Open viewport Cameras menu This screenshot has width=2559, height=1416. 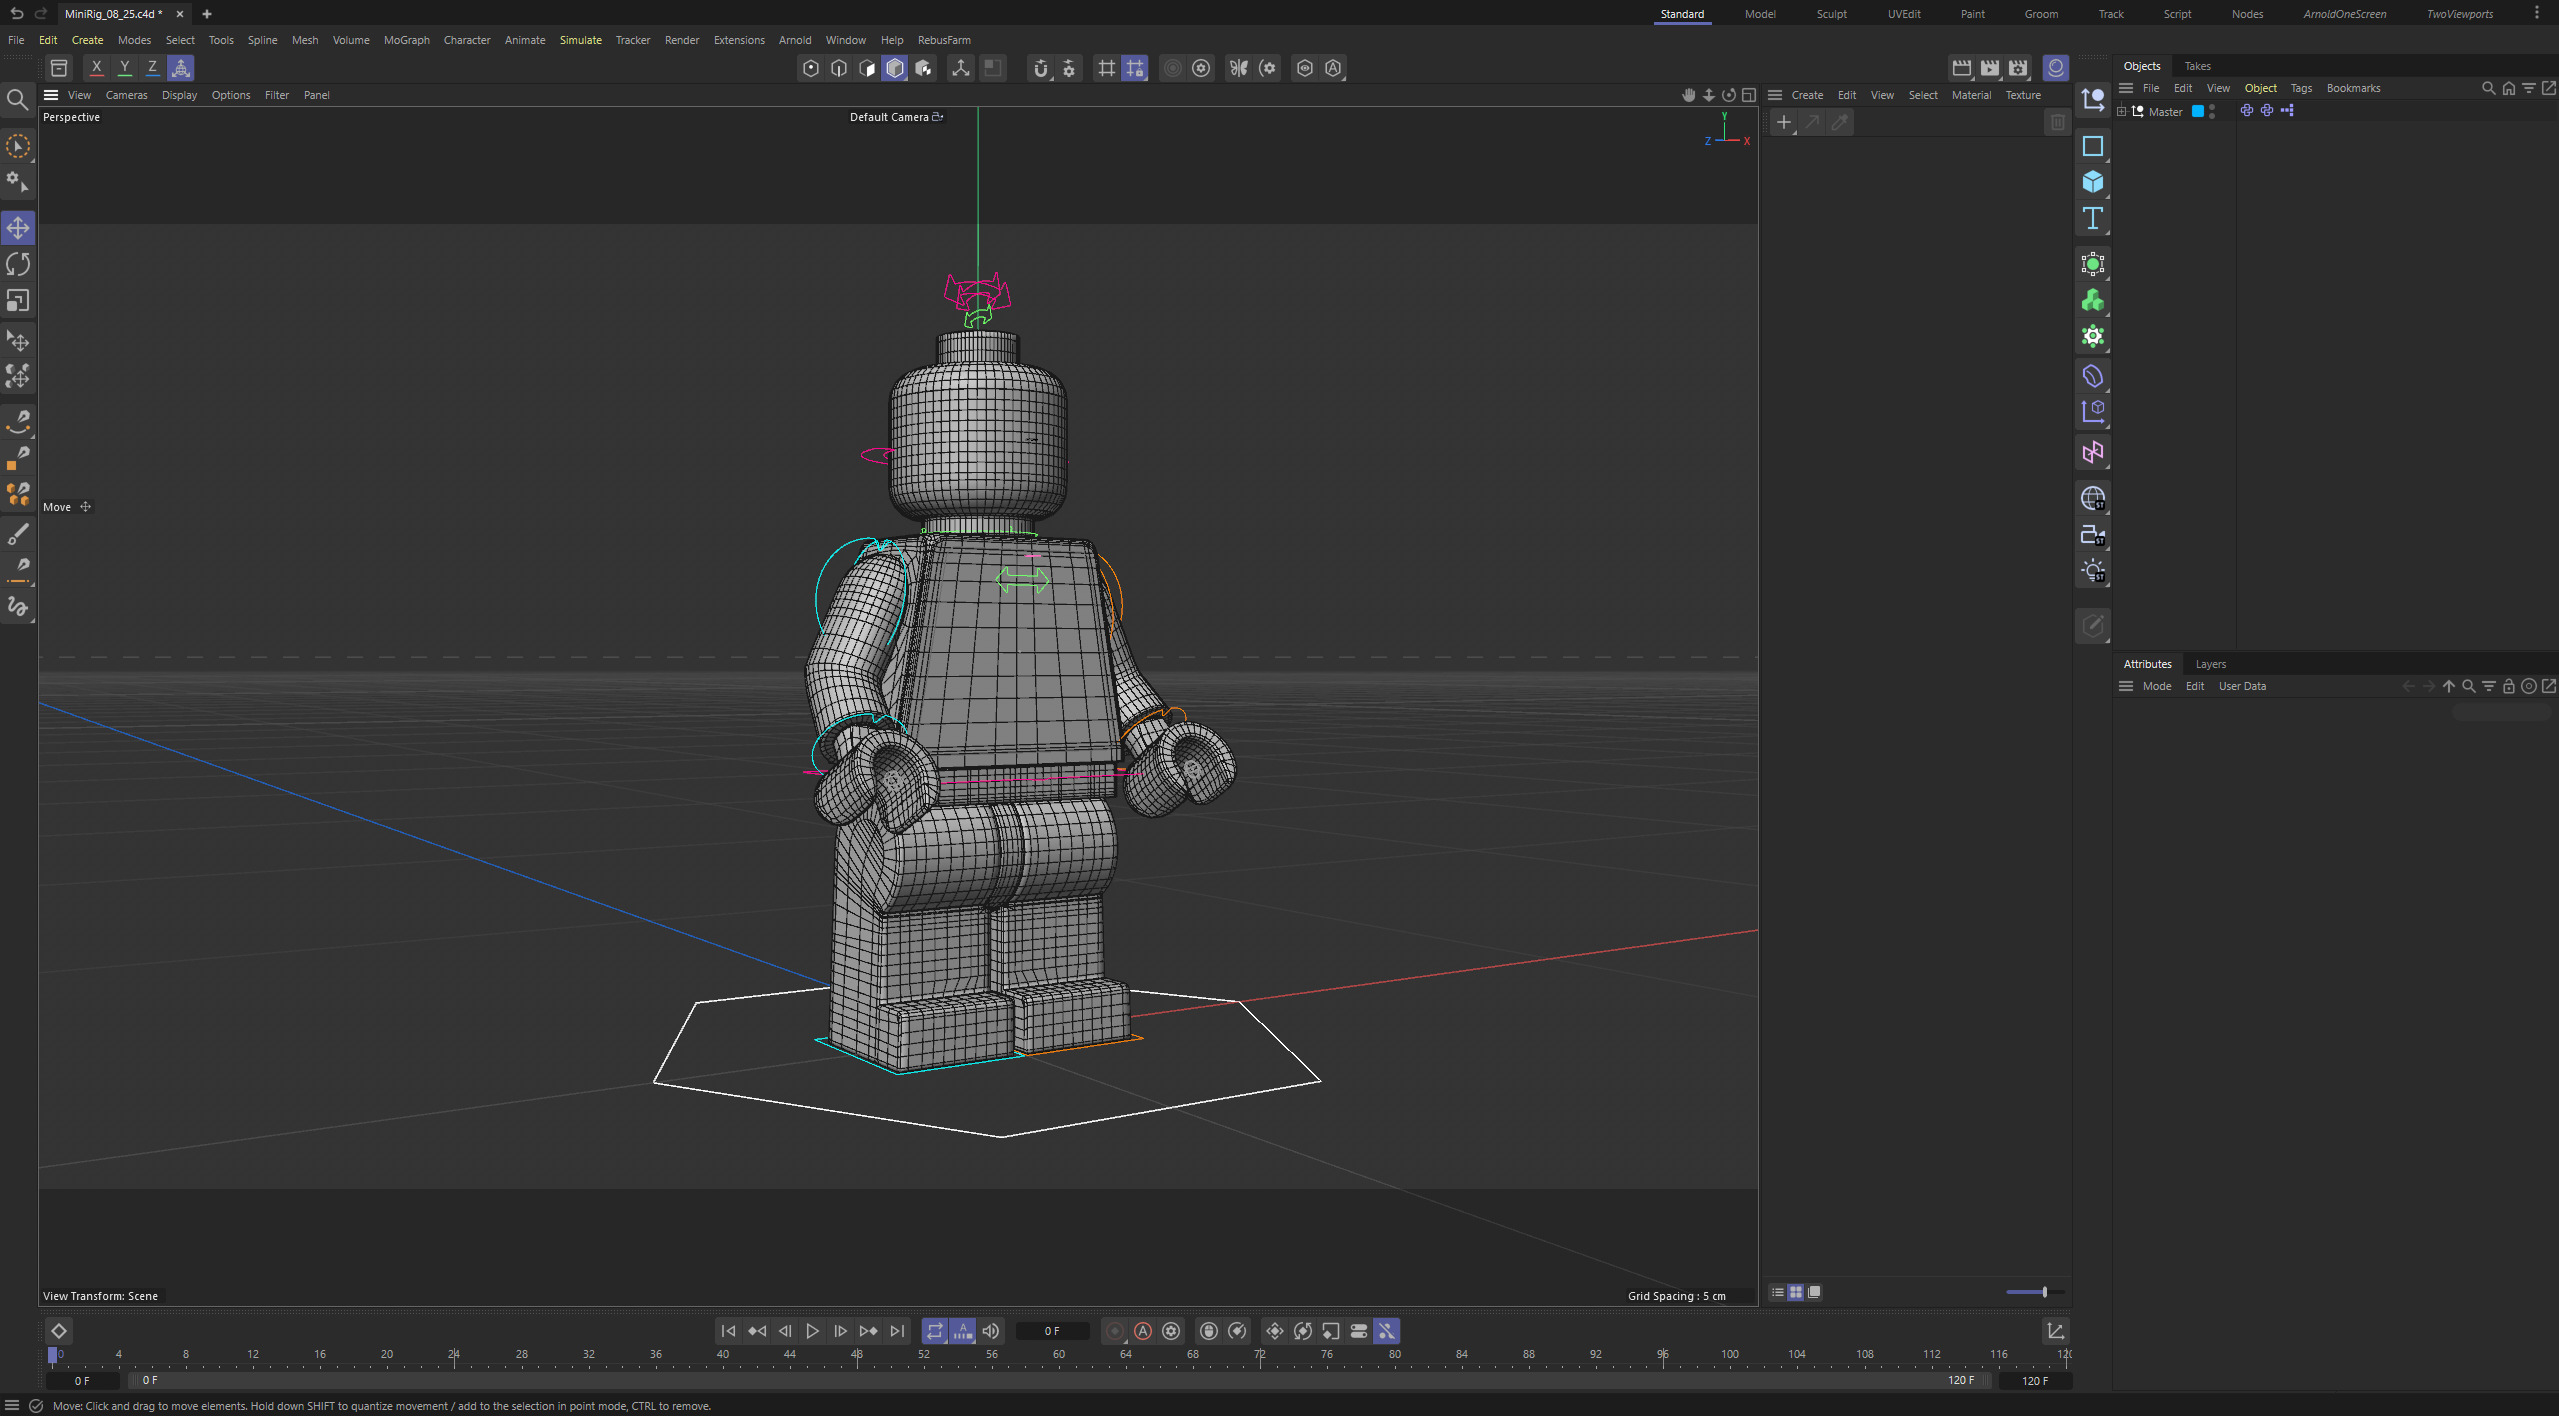[x=127, y=95]
